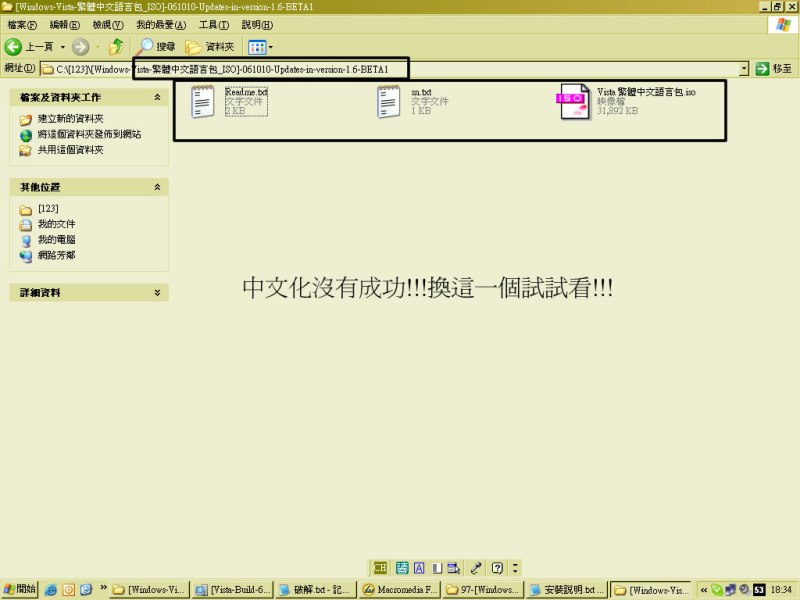Open the 我的最愛(A) menu

tap(161, 24)
